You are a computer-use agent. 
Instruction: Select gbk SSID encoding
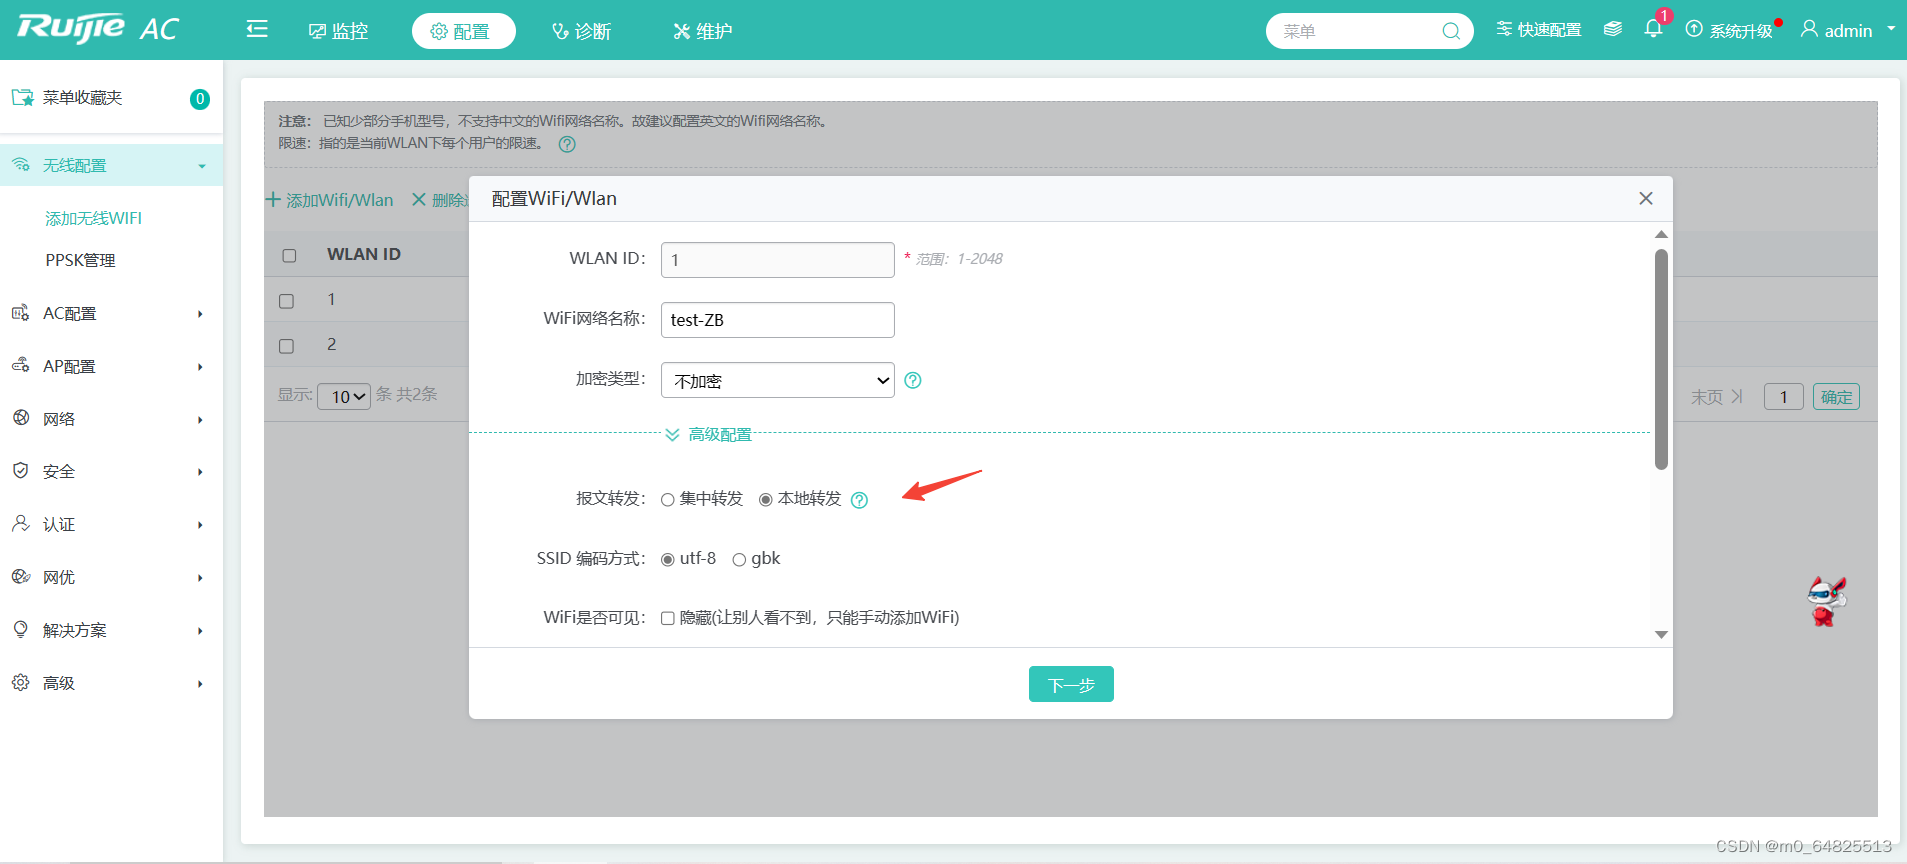739,560
